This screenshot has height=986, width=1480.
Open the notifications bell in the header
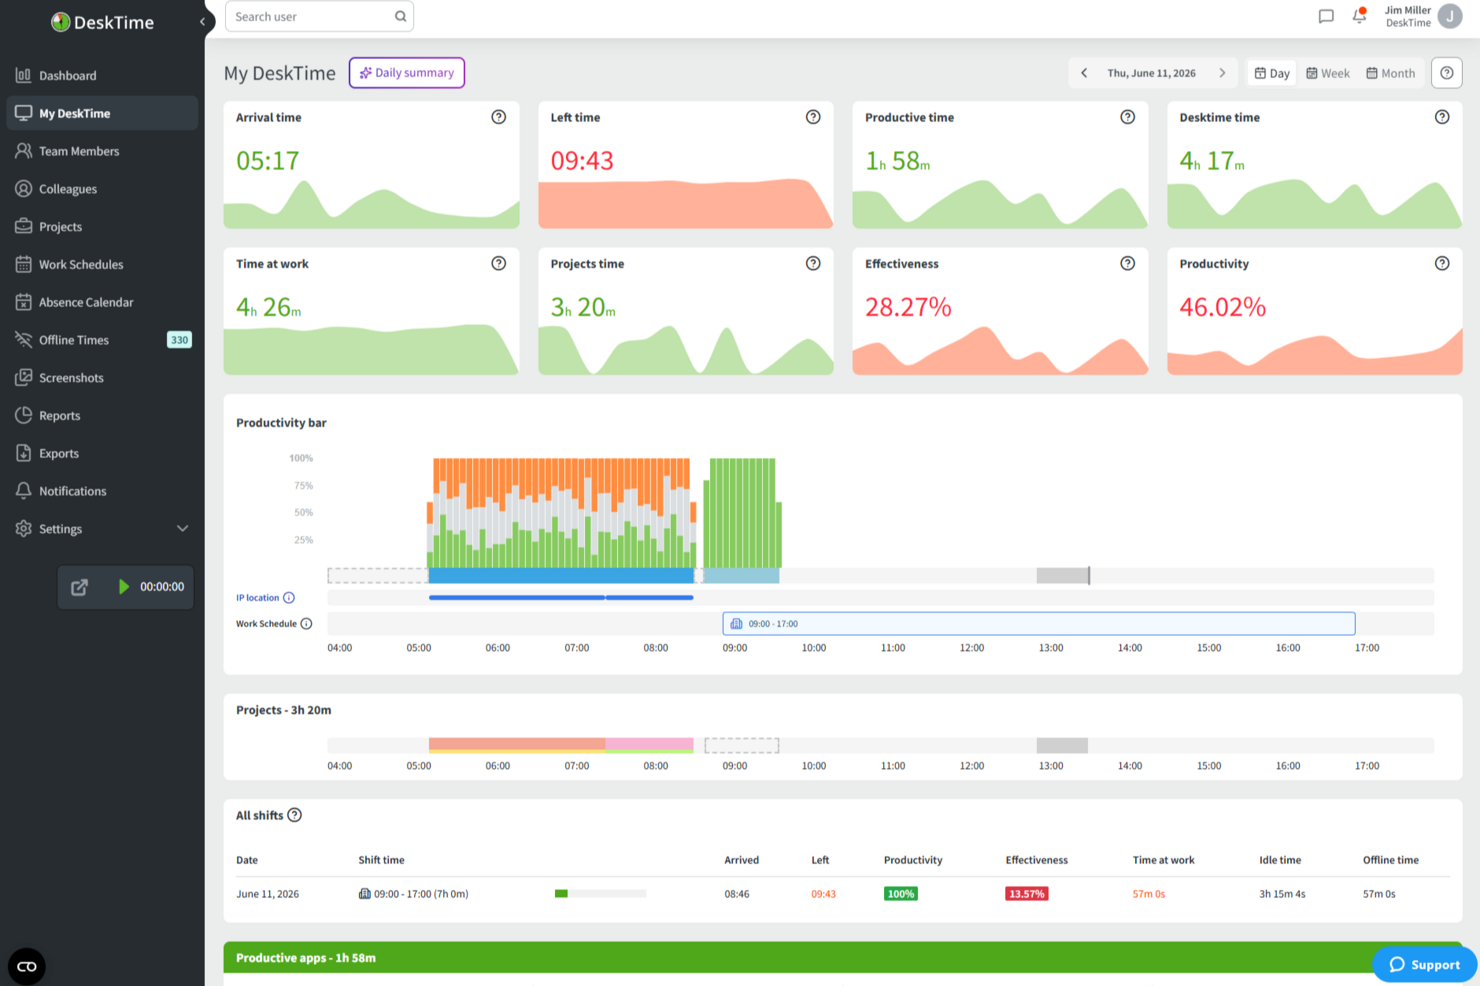(1359, 16)
